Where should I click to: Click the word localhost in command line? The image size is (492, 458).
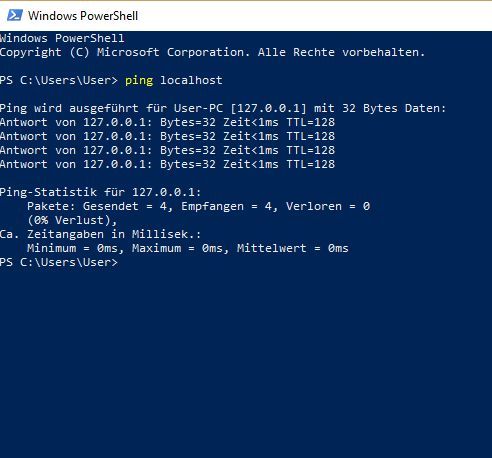(x=191, y=80)
